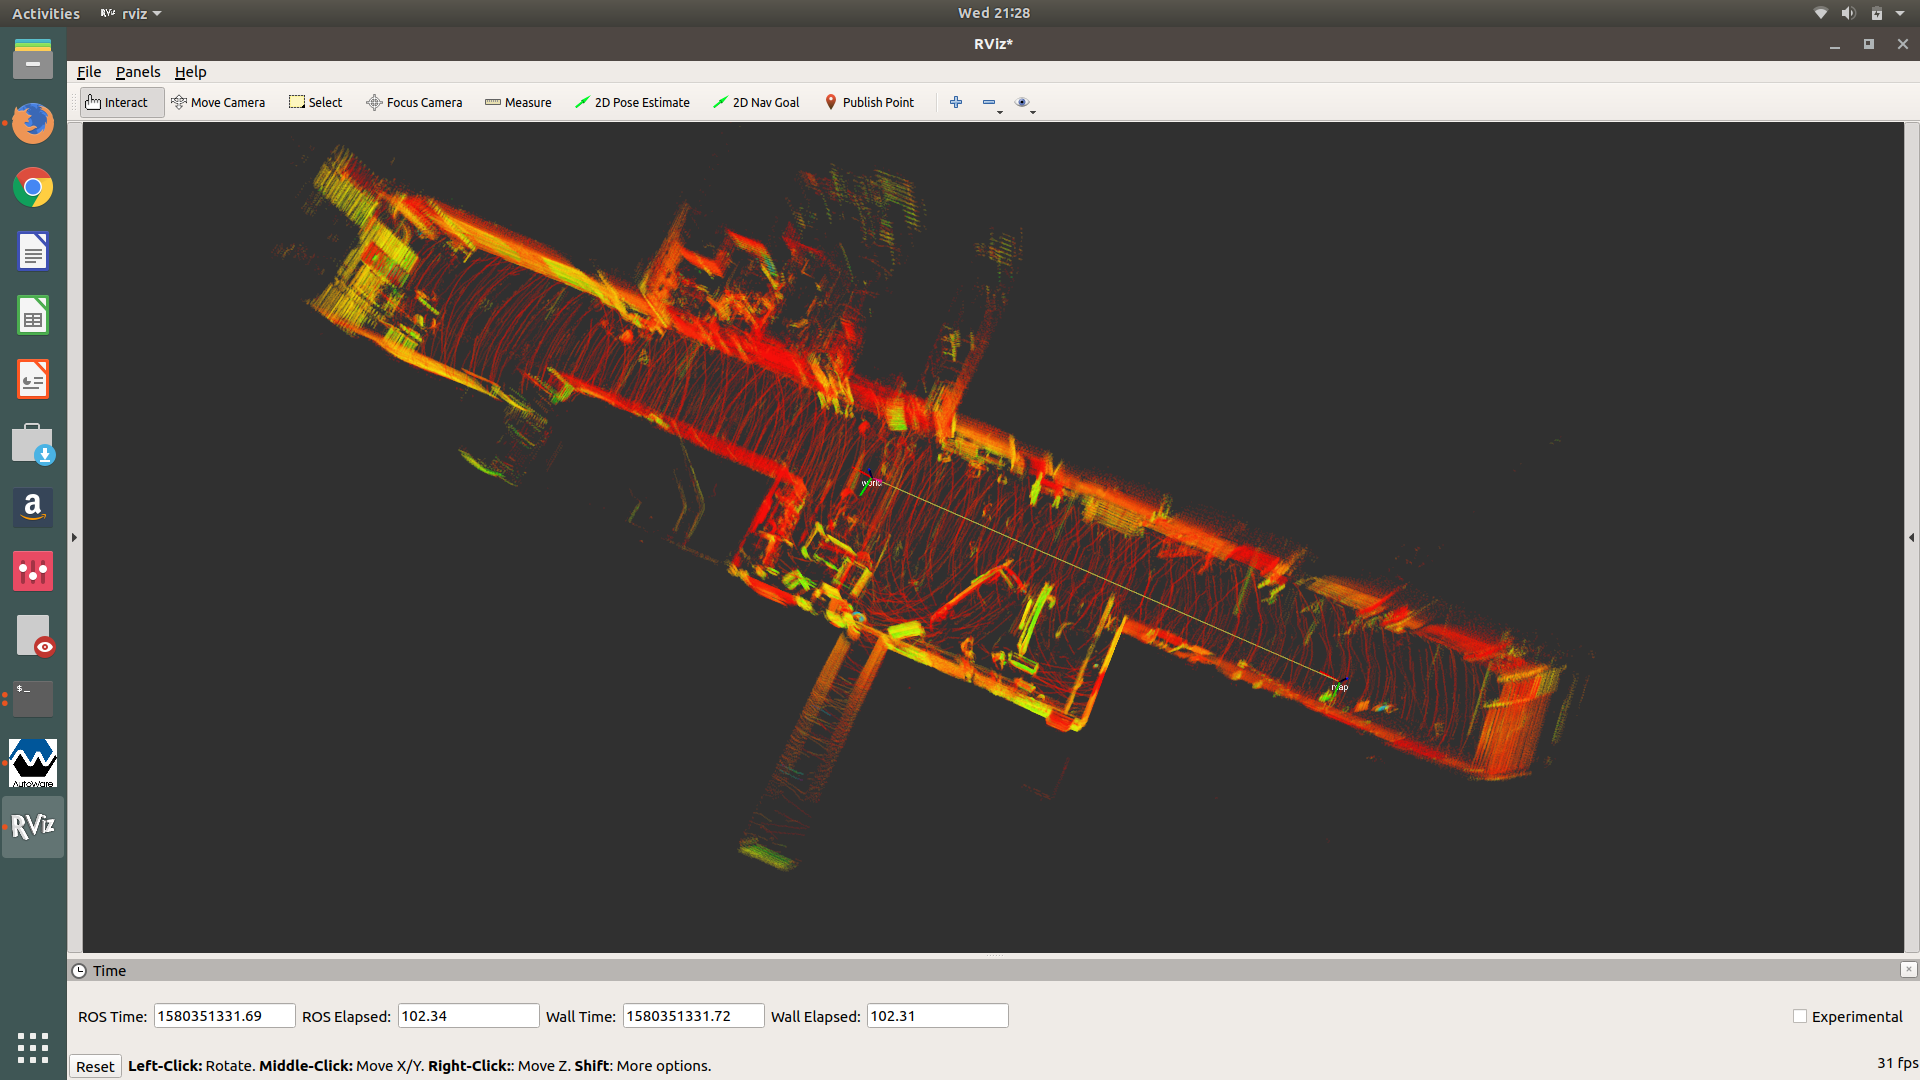This screenshot has height=1080, width=1920.
Task: Open the Panels menu
Action: pos(138,72)
